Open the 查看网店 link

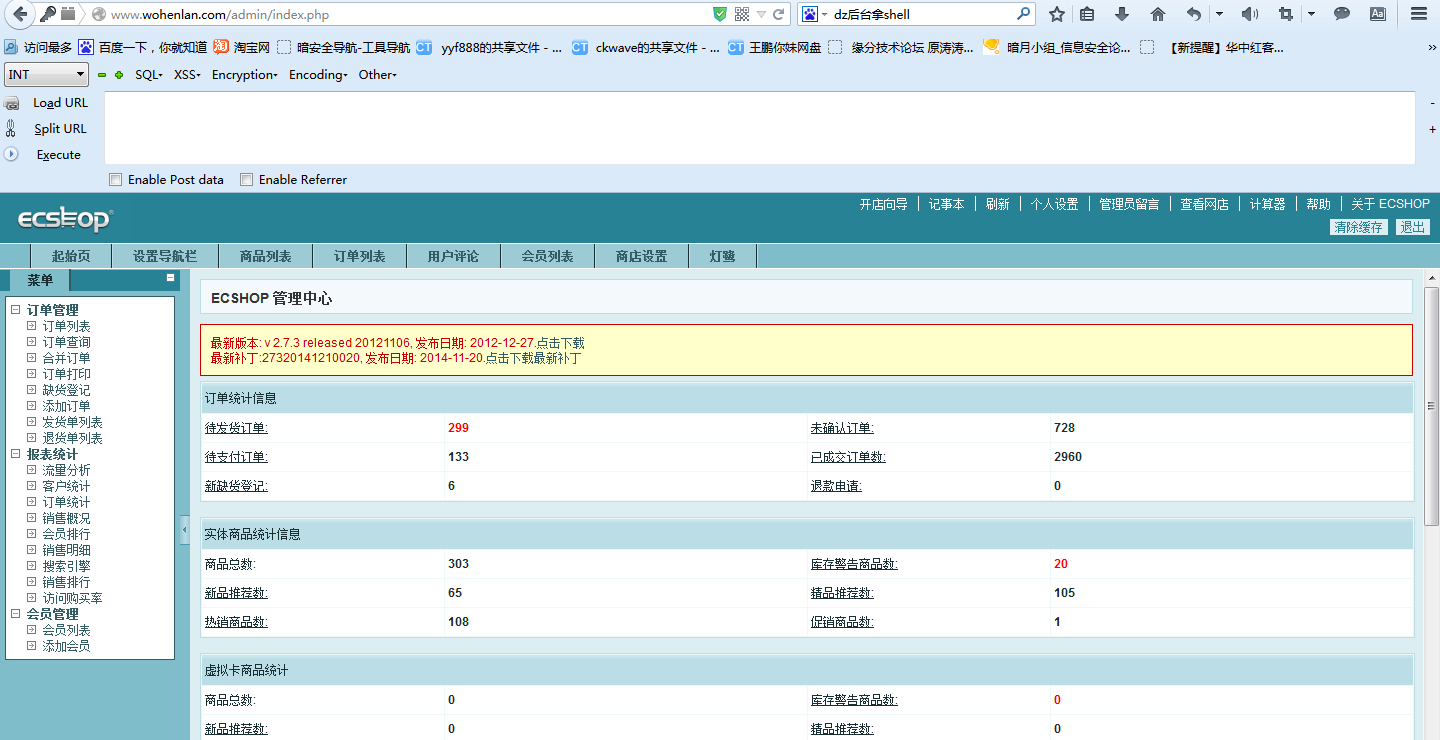click(1205, 204)
